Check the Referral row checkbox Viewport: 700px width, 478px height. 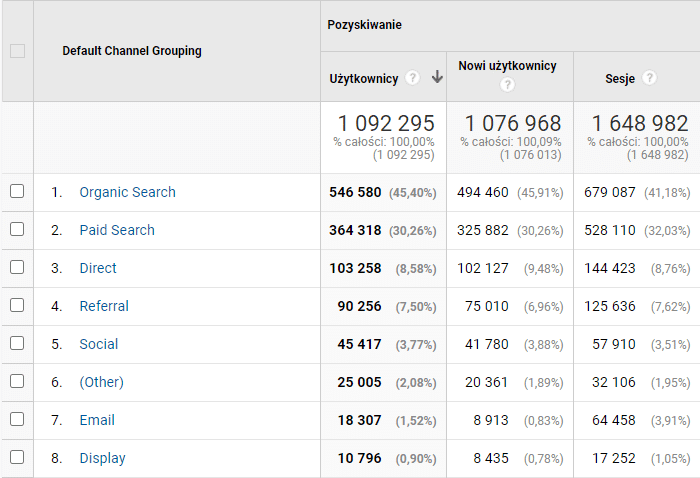[x=17, y=305]
